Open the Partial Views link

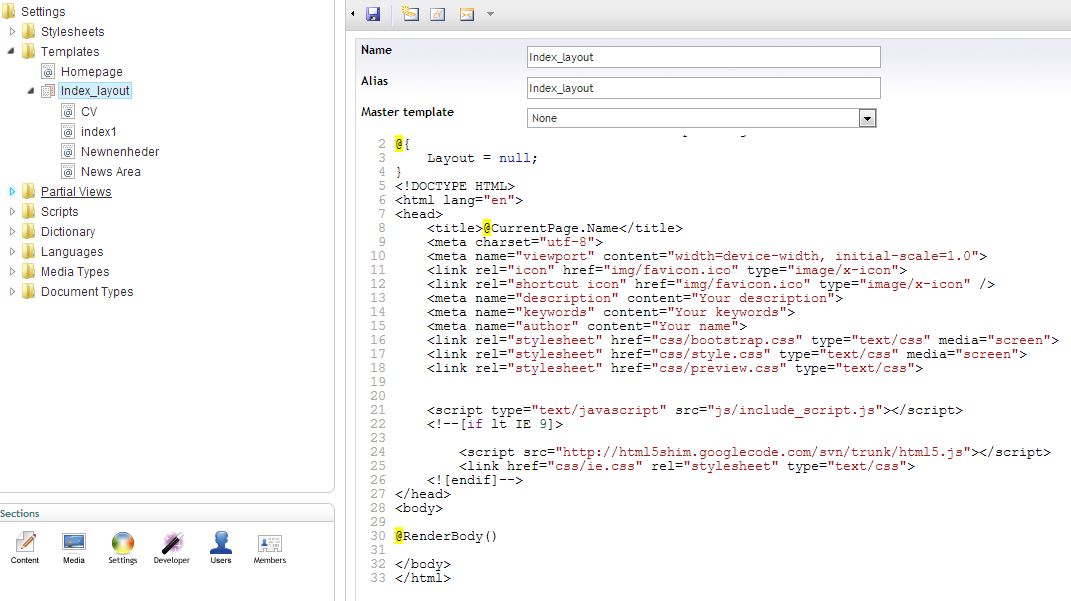(76, 192)
